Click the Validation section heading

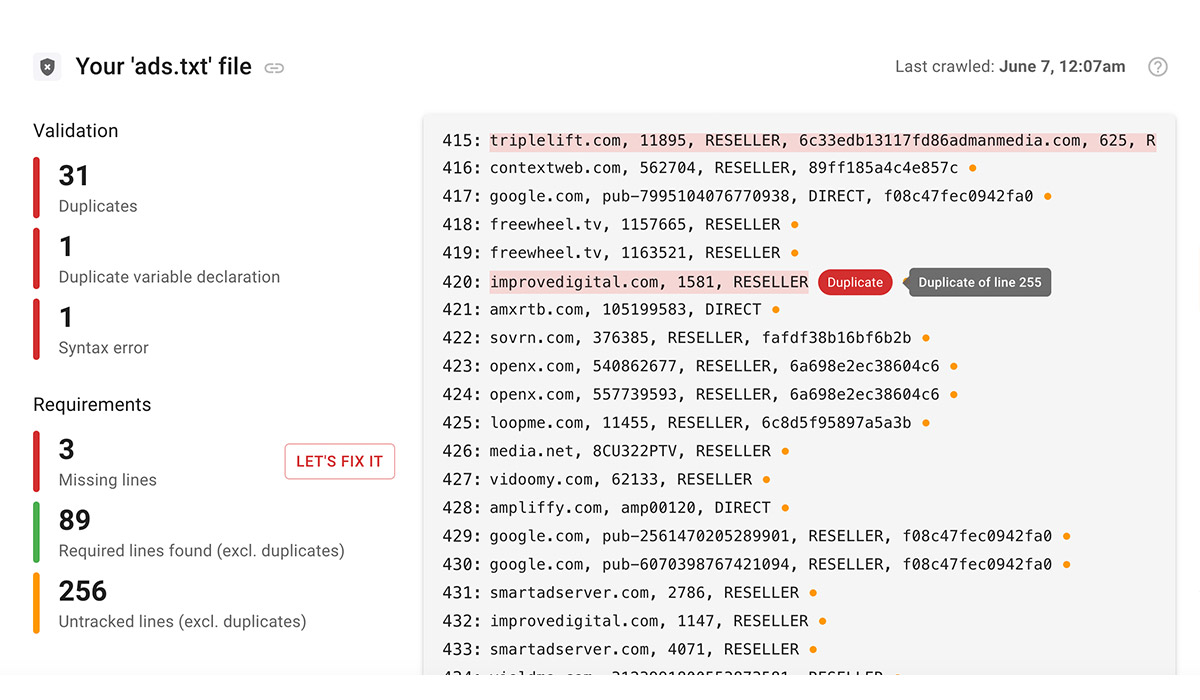click(x=76, y=131)
